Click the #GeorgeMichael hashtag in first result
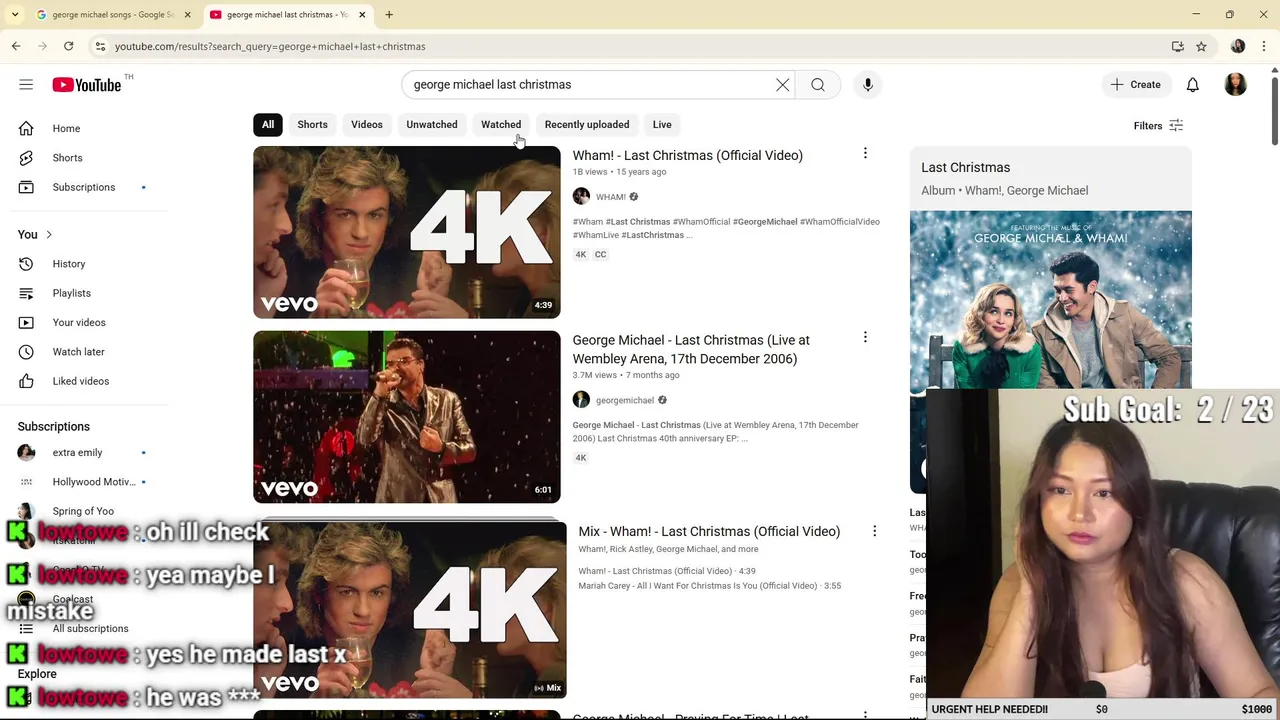Image resolution: width=1280 pixels, height=720 pixels. [x=765, y=222]
